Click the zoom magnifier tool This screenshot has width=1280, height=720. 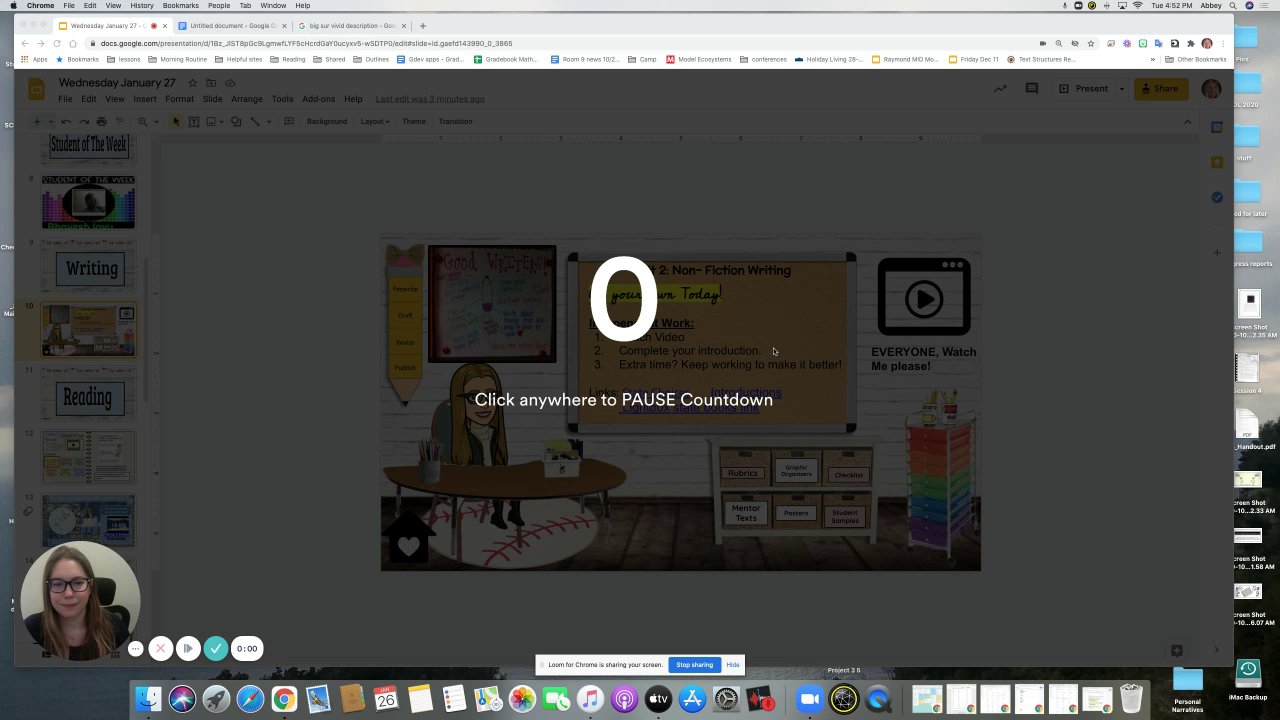(142, 122)
